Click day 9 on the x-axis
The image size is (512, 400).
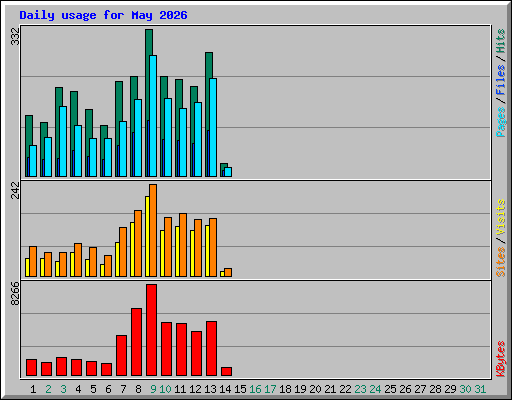(x=153, y=389)
